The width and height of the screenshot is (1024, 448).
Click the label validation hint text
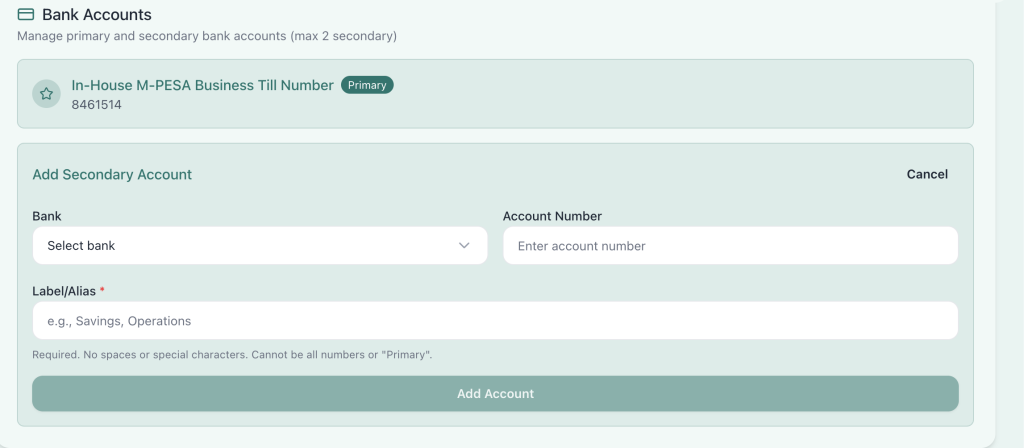click(232, 355)
